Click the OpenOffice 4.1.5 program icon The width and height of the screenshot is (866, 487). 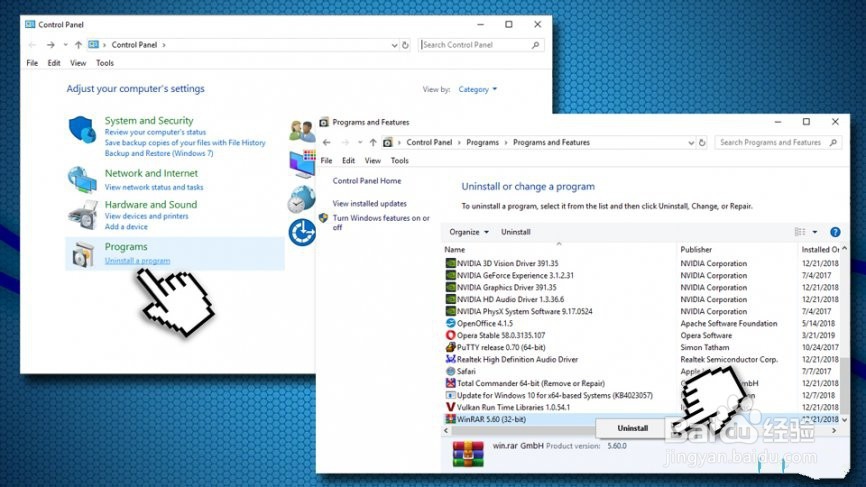(451, 323)
